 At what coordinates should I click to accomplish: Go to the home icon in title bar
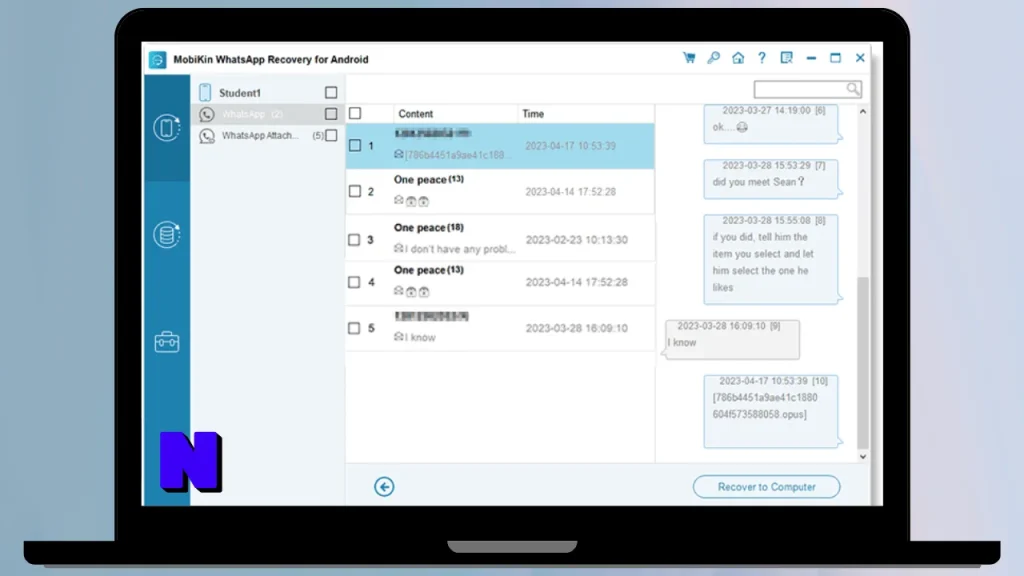tap(738, 58)
